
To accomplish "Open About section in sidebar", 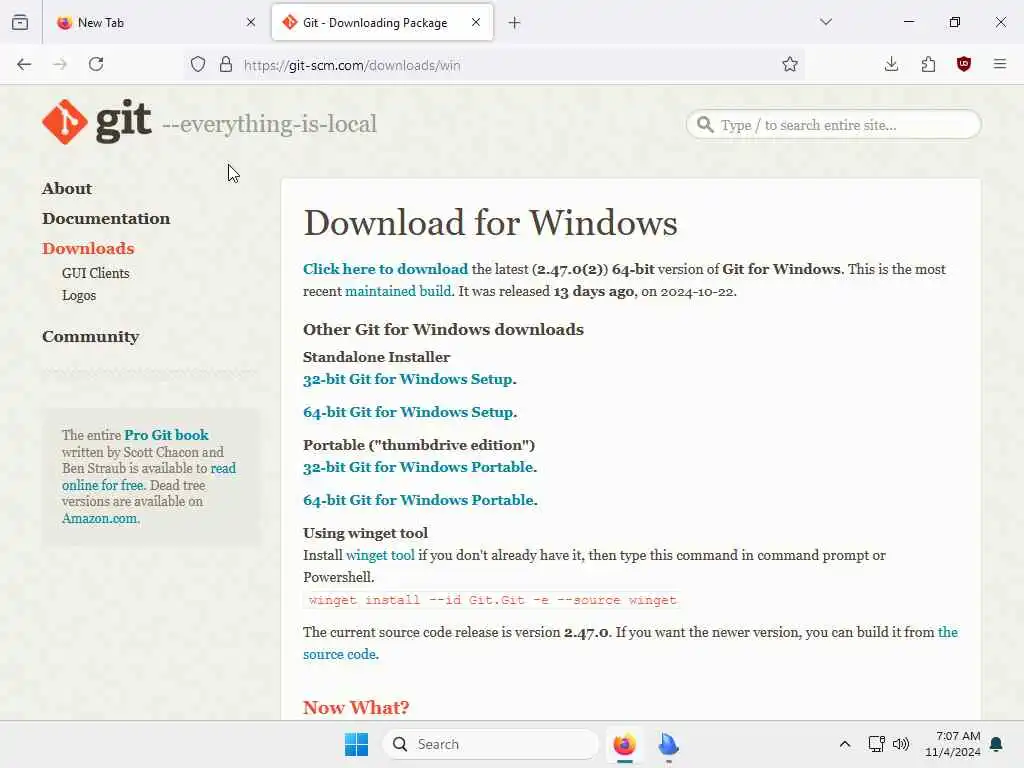I will (67, 189).
